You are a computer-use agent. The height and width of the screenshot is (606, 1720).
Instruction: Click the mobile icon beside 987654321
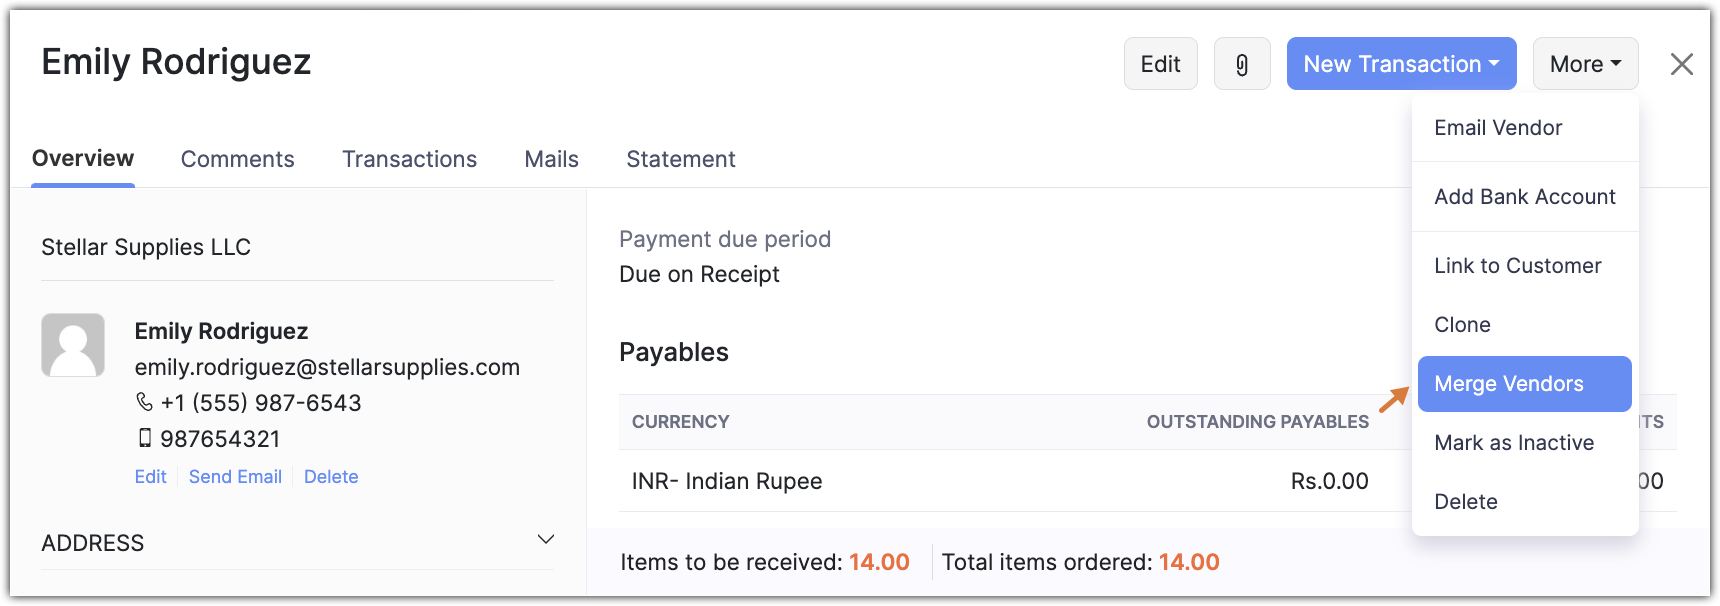coord(145,438)
